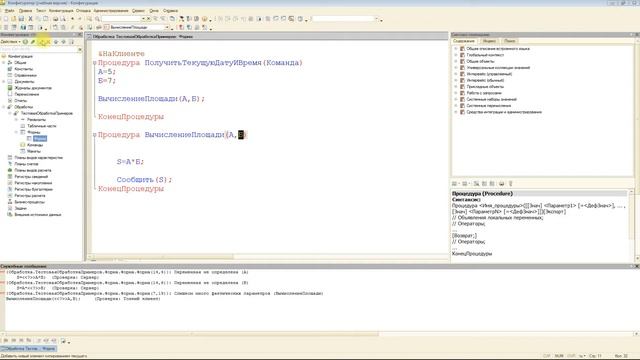
Task: Click the Cut icon in main toolbar
Action: pos(30,19)
